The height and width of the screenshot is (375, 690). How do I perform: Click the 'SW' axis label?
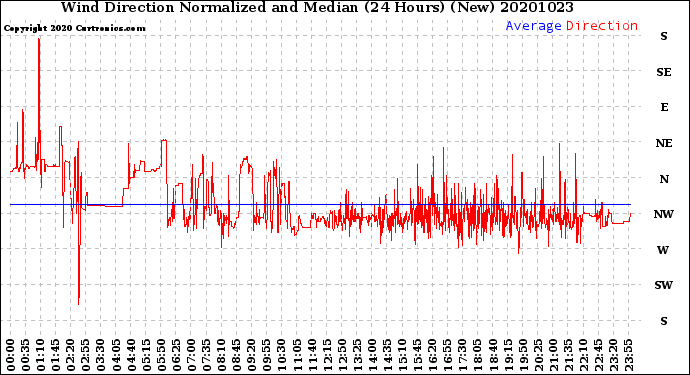point(663,285)
